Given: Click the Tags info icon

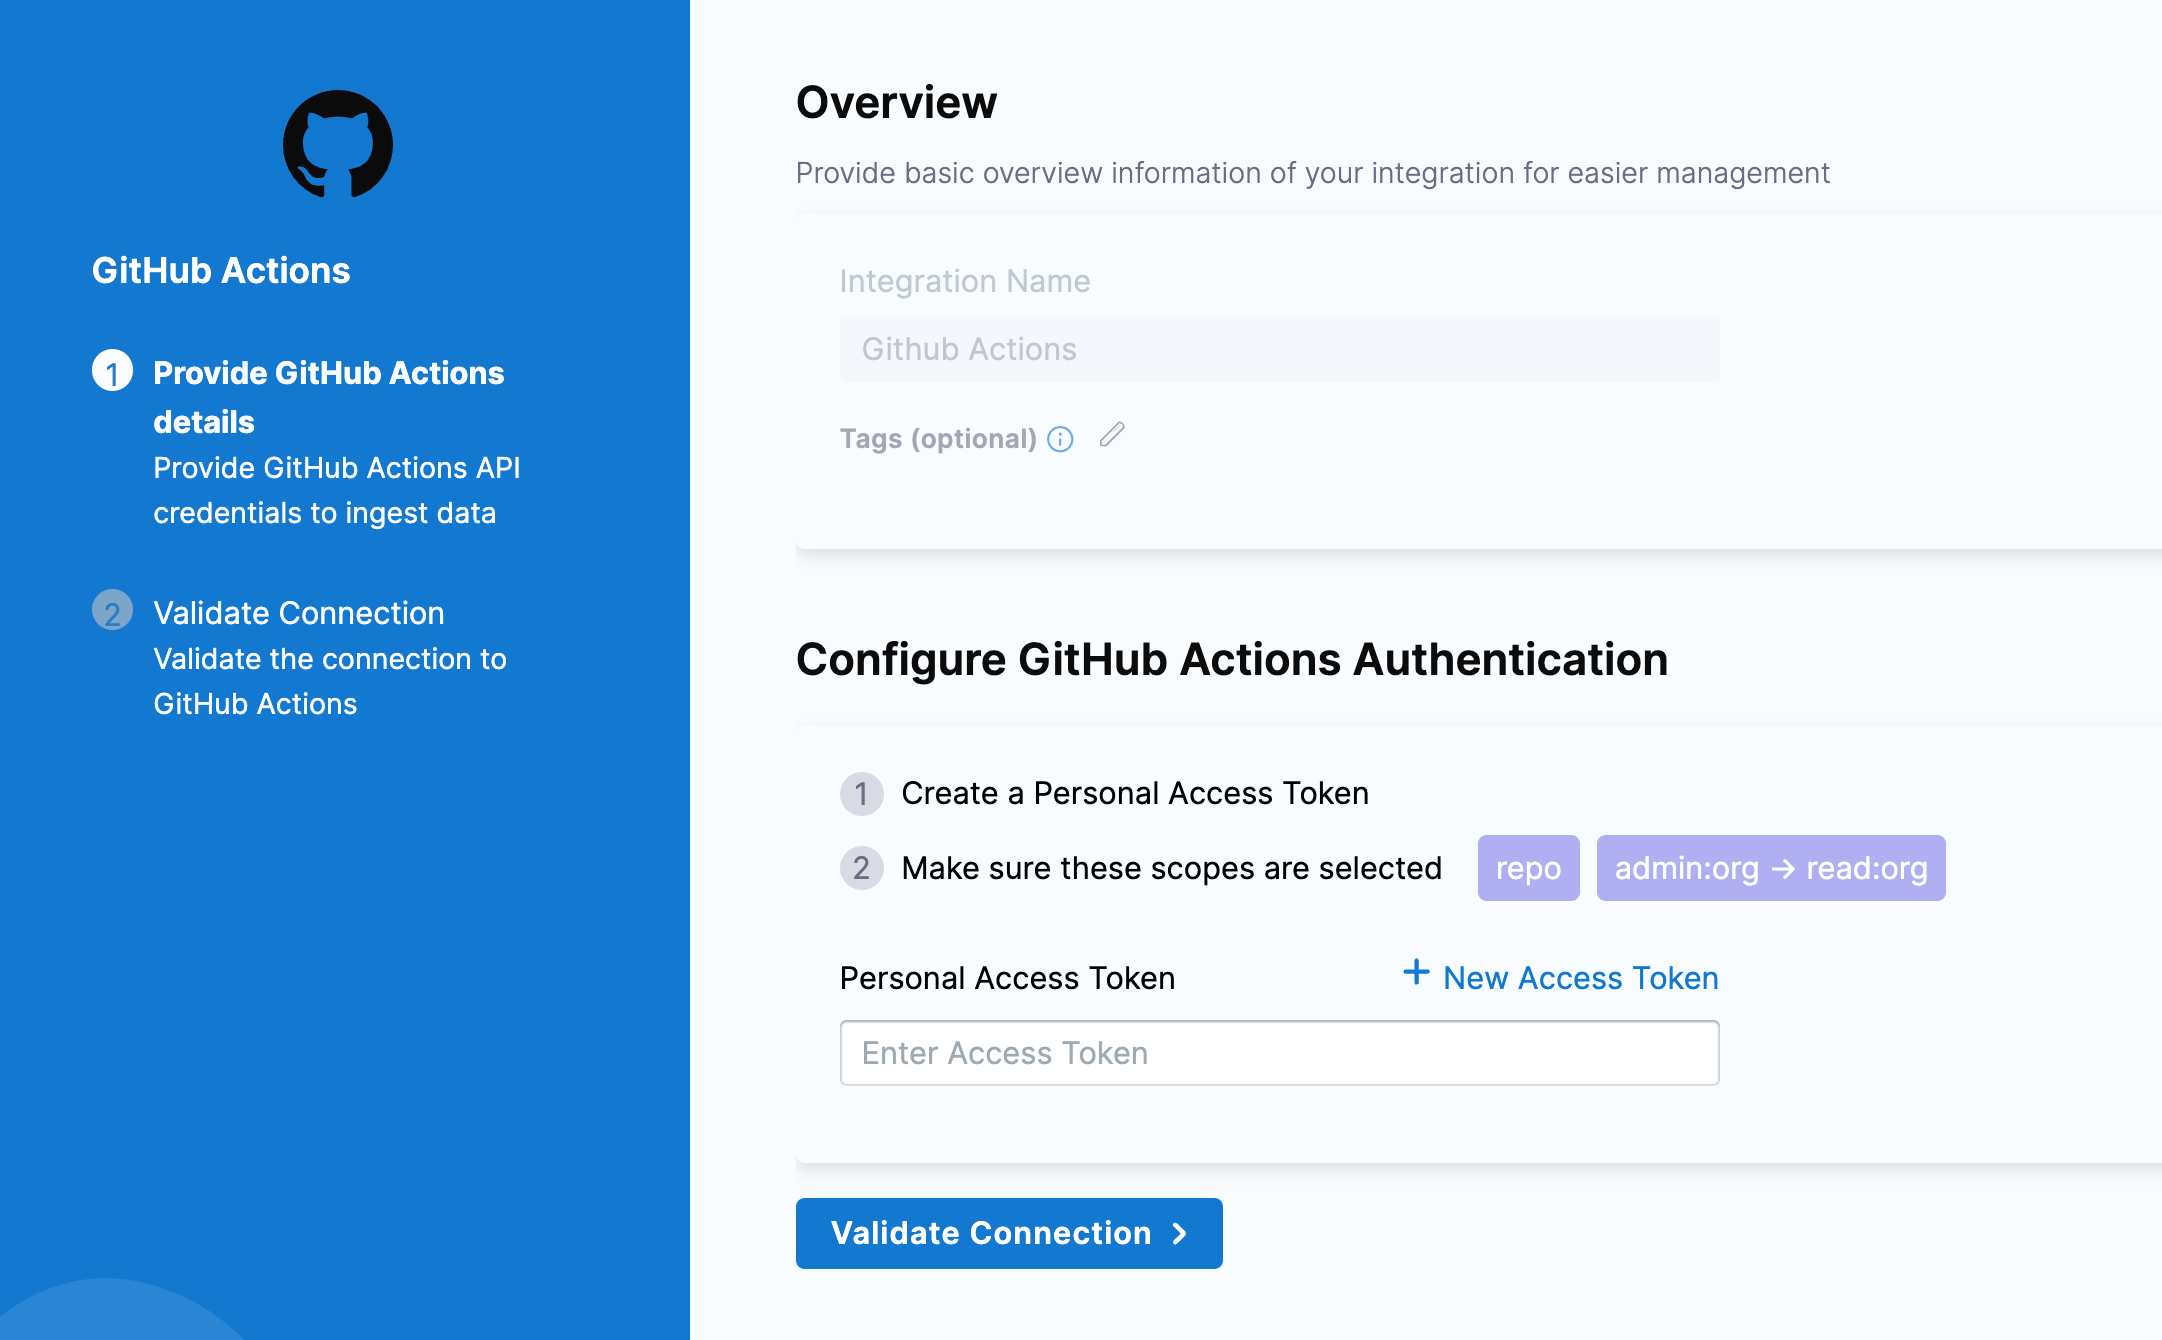Looking at the screenshot, I should (x=1060, y=439).
